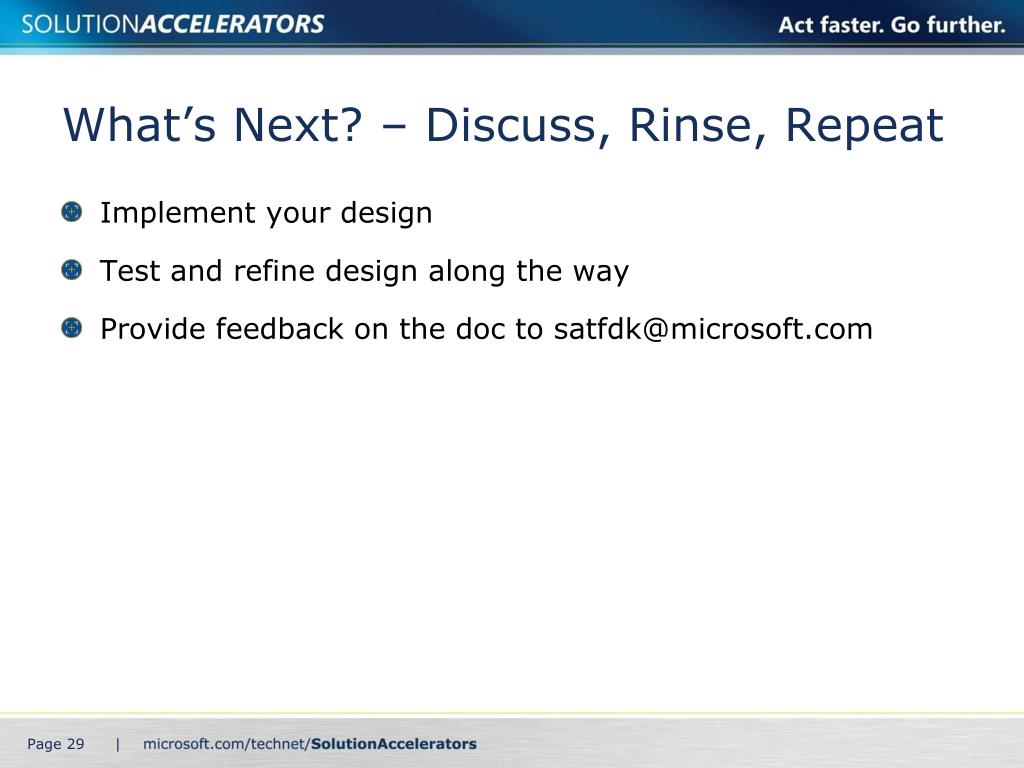Open the microsoft.com/technet/SolutionAccelerators footer link
1024x768 pixels.
pyautogui.click(x=310, y=744)
